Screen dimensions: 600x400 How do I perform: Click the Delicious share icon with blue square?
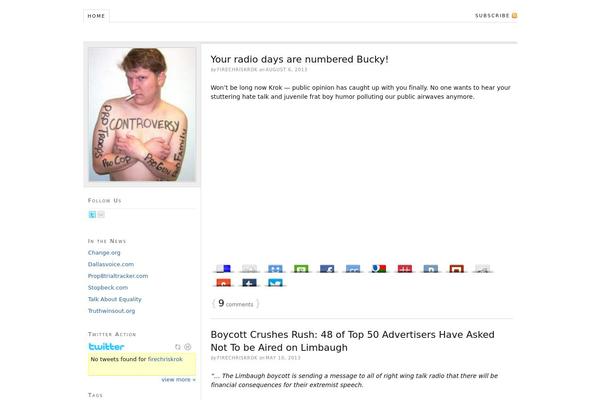click(x=223, y=269)
